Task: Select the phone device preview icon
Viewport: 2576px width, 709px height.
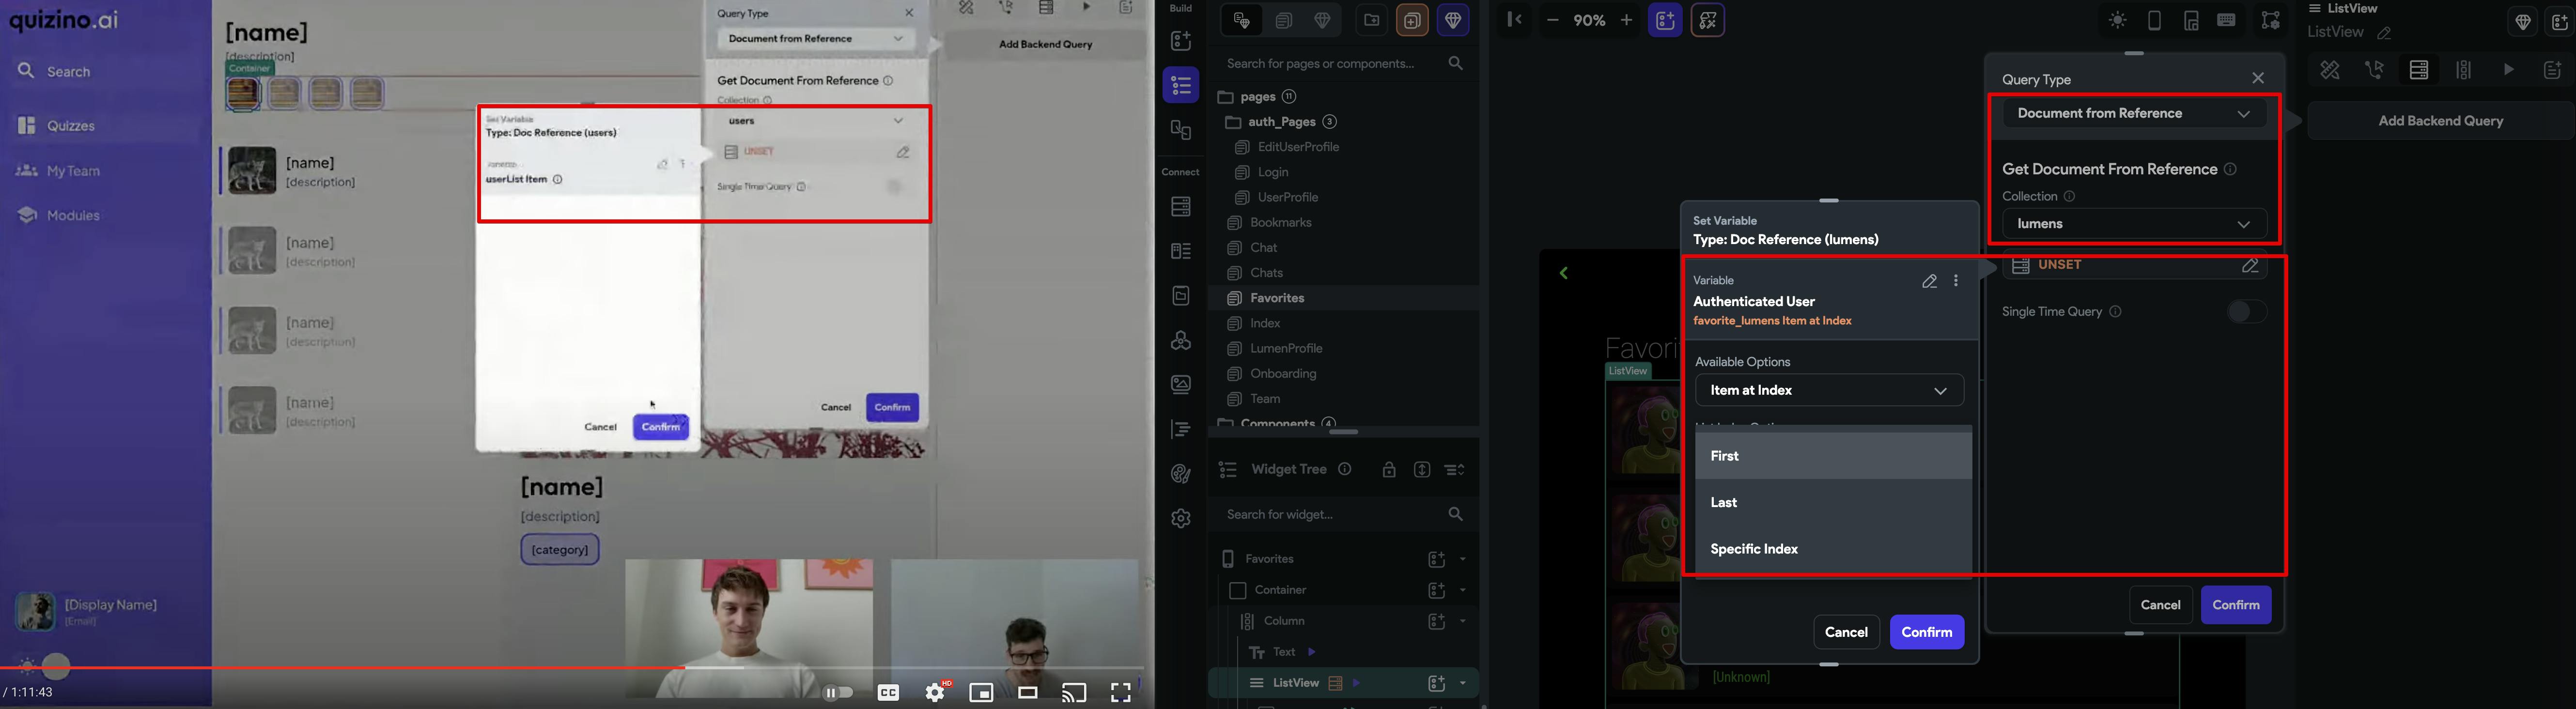Action: [2155, 21]
